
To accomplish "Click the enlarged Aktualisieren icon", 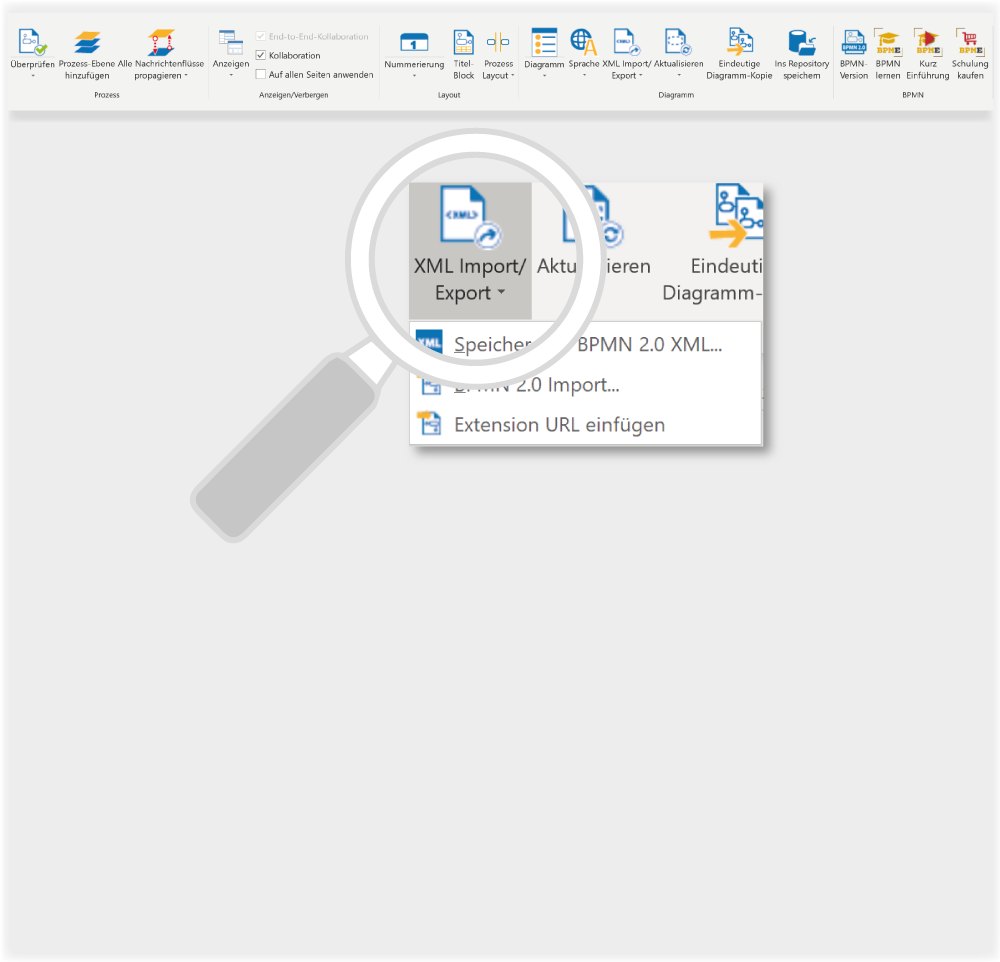I will (x=593, y=217).
